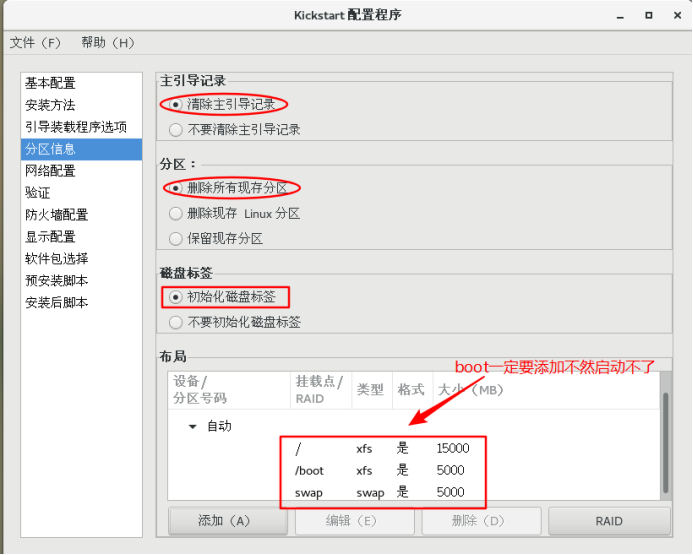Viewport: 693px width, 555px height.
Task: Click the 自动 tree row label
Action: coord(219,426)
